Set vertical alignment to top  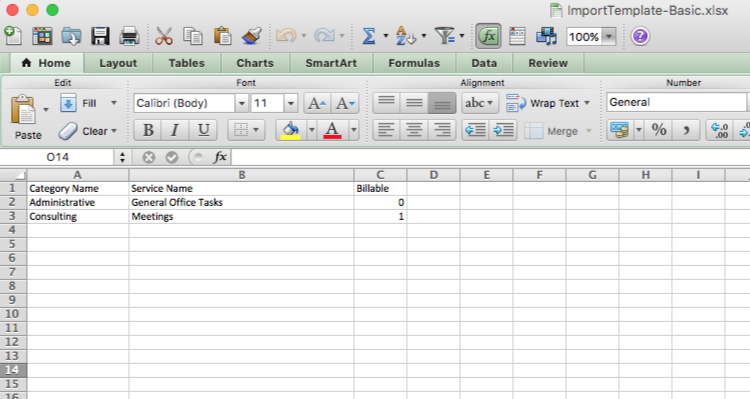tap(386, 103)
